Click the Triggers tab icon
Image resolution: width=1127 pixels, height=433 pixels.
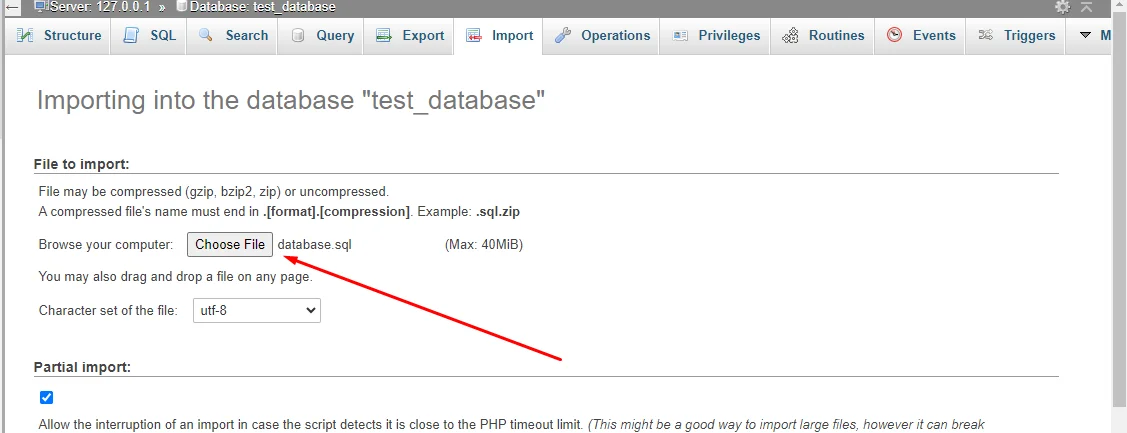coord(985,36)
